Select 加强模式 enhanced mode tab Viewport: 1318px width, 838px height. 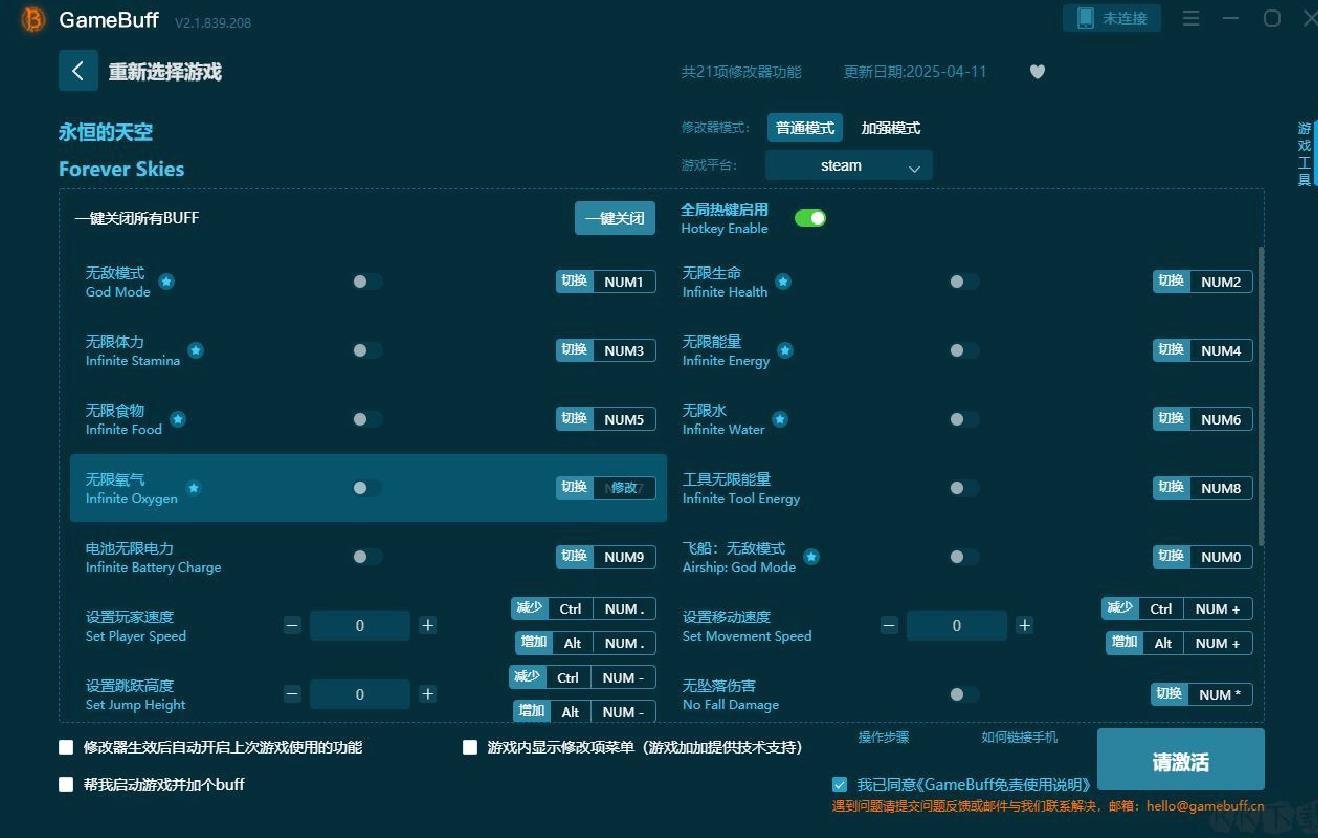pos(891,128)
